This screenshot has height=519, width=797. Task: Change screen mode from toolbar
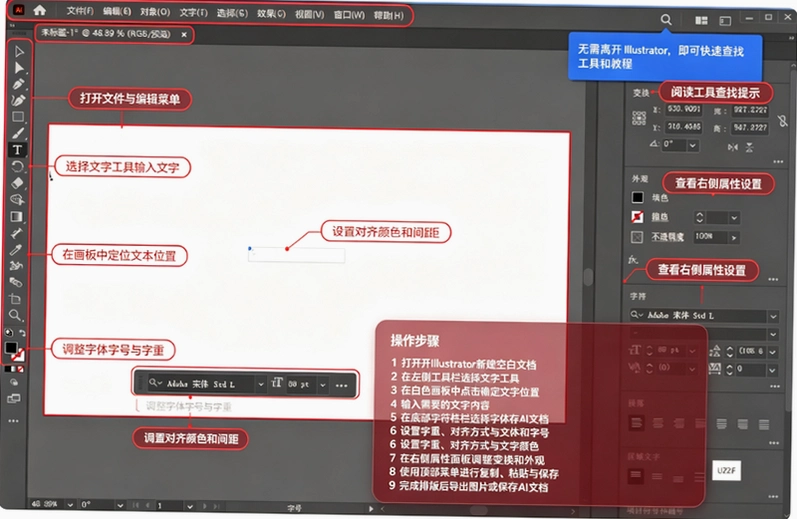point(14,399)
